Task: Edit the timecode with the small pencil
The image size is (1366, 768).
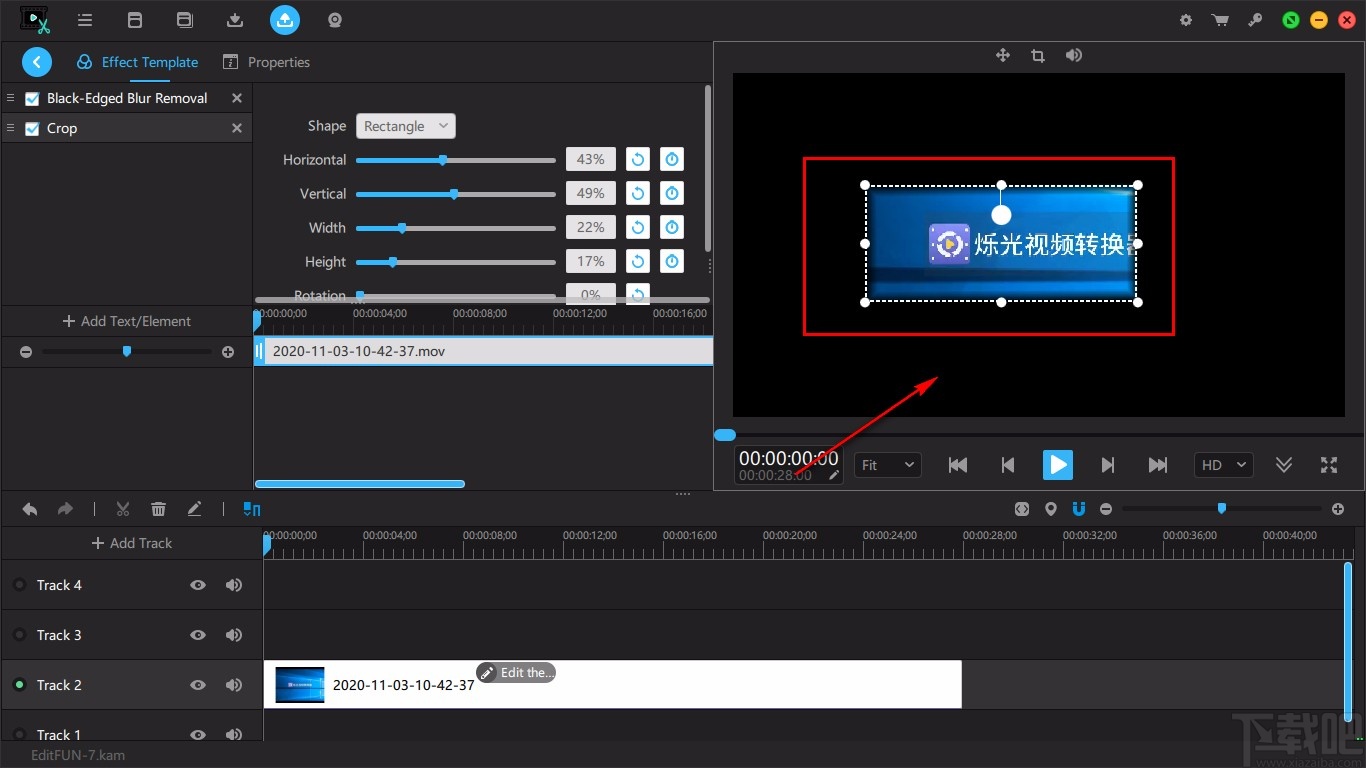Action: pyautogui.click(x=834, y=475)
